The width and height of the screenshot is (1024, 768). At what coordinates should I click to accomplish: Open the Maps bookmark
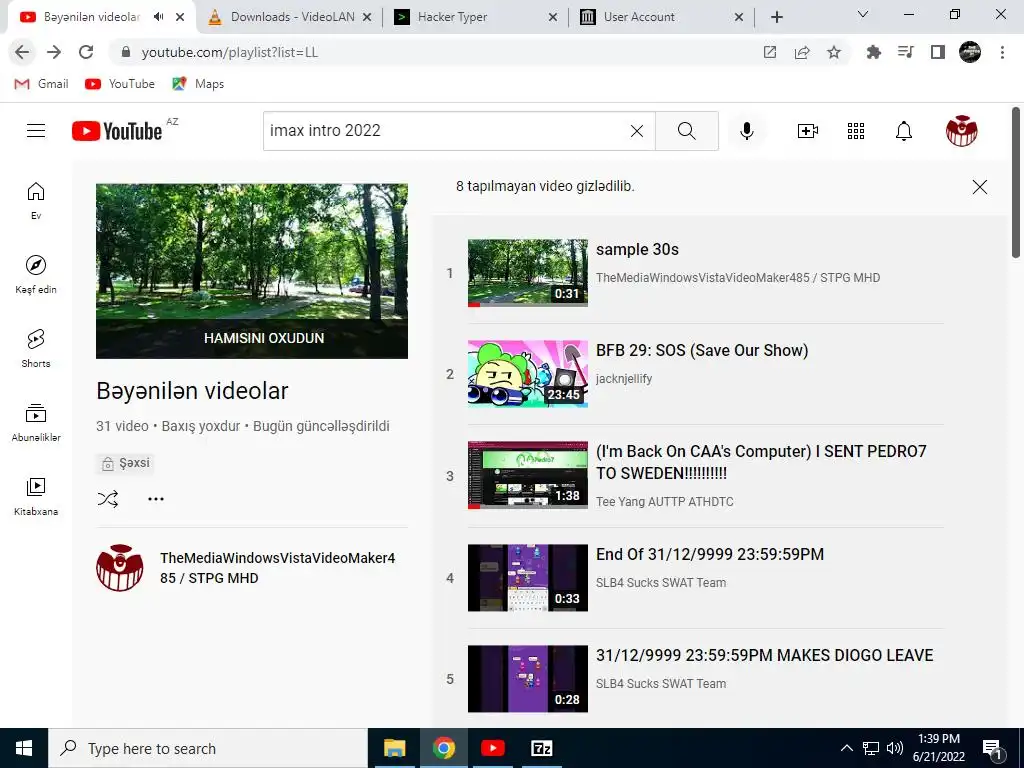tap(198, 84)
